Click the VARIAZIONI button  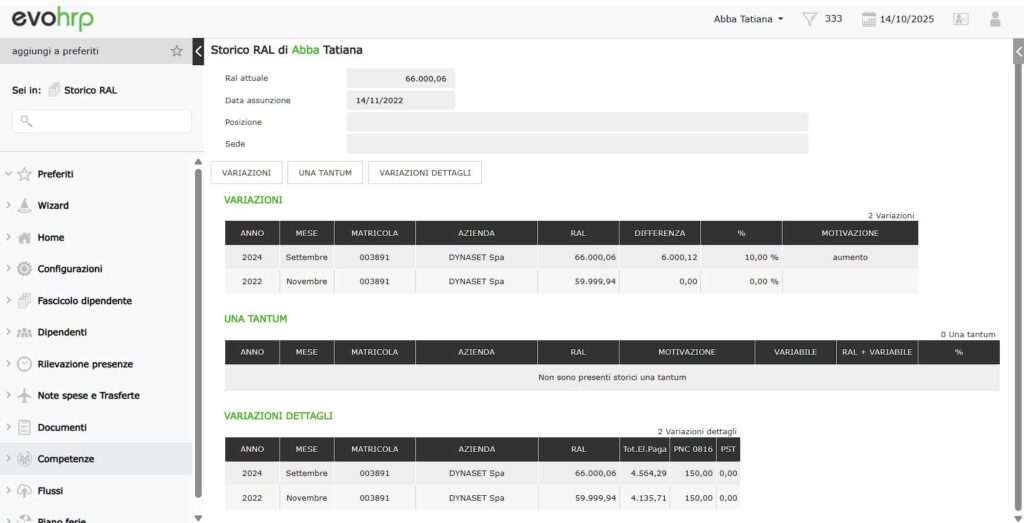click(x=246, y=173)
